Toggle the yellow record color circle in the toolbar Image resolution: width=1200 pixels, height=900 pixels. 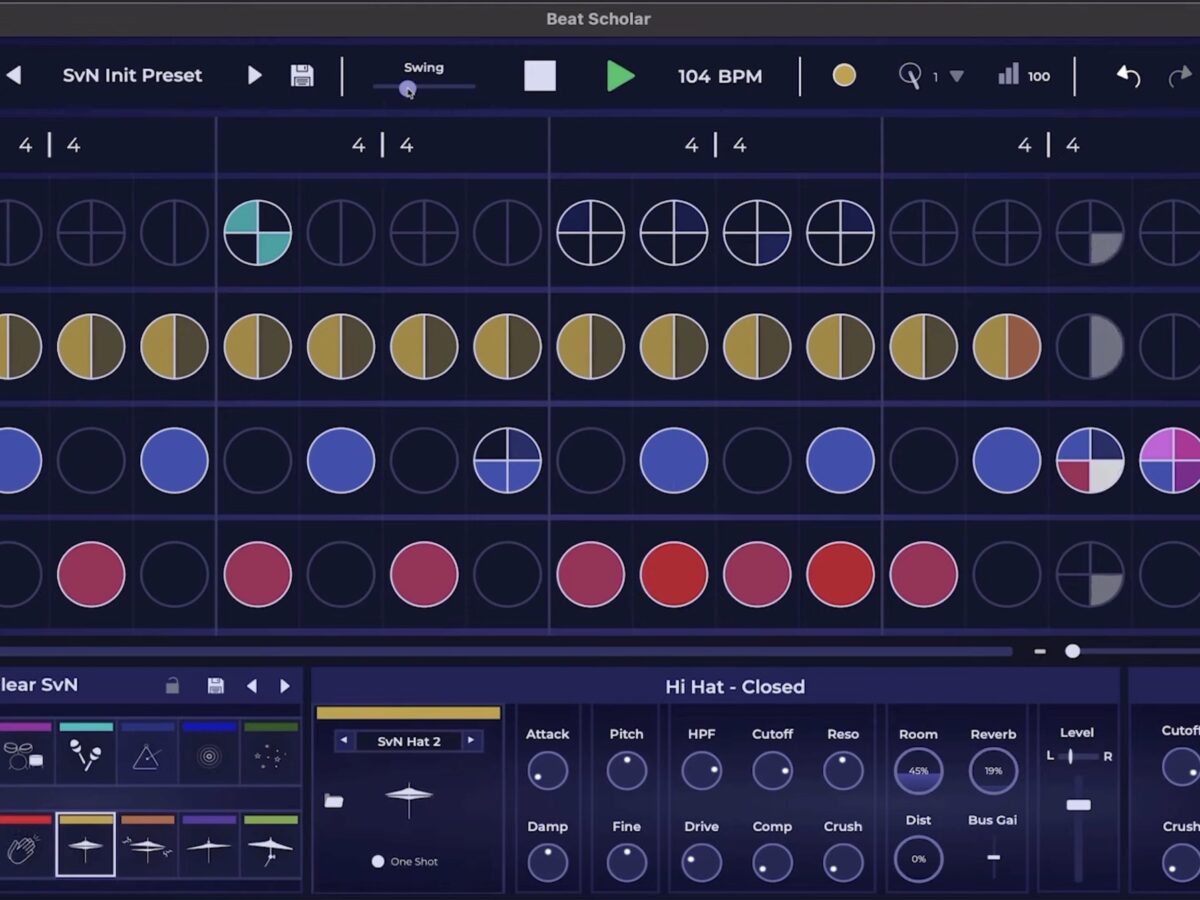[844, 76]
